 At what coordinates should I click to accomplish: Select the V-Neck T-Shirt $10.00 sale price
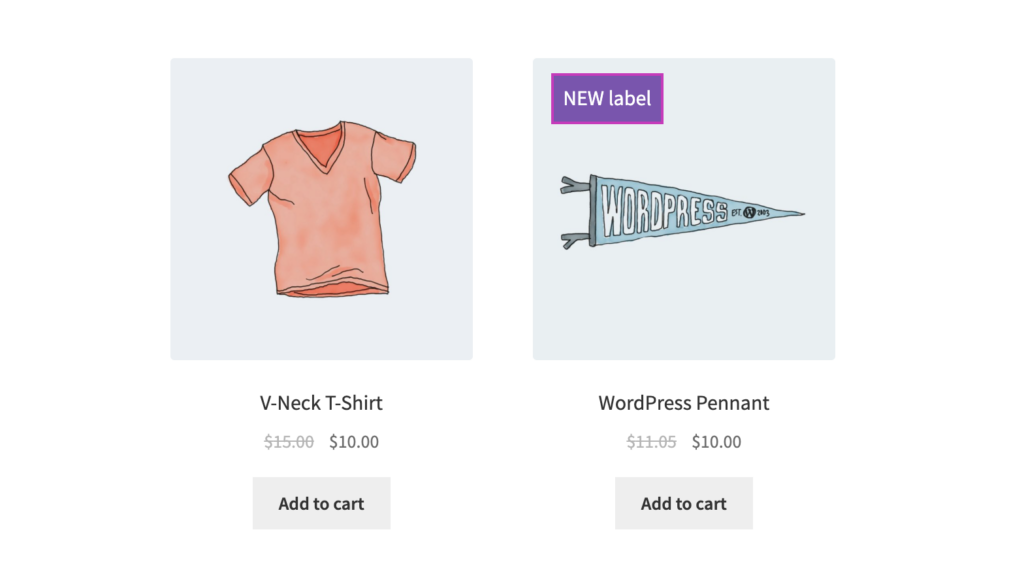[x=354, y=442]
